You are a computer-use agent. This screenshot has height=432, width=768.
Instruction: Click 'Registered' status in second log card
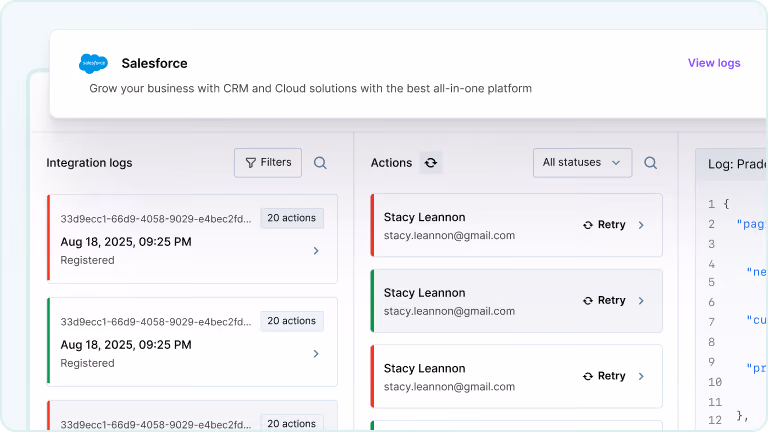coord(87,363)
